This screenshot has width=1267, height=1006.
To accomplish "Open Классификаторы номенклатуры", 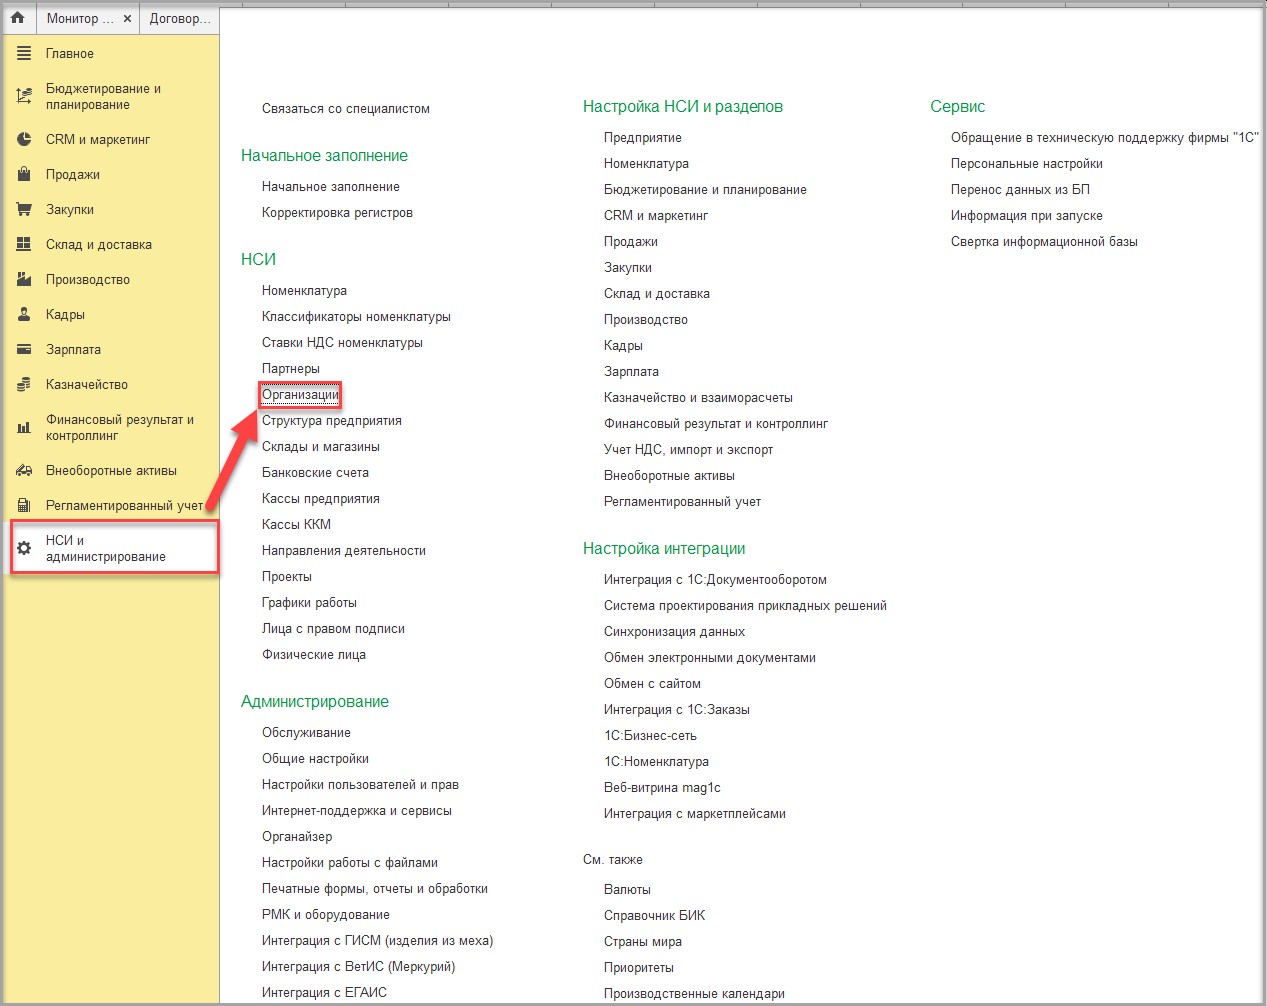I will point(356,316).
